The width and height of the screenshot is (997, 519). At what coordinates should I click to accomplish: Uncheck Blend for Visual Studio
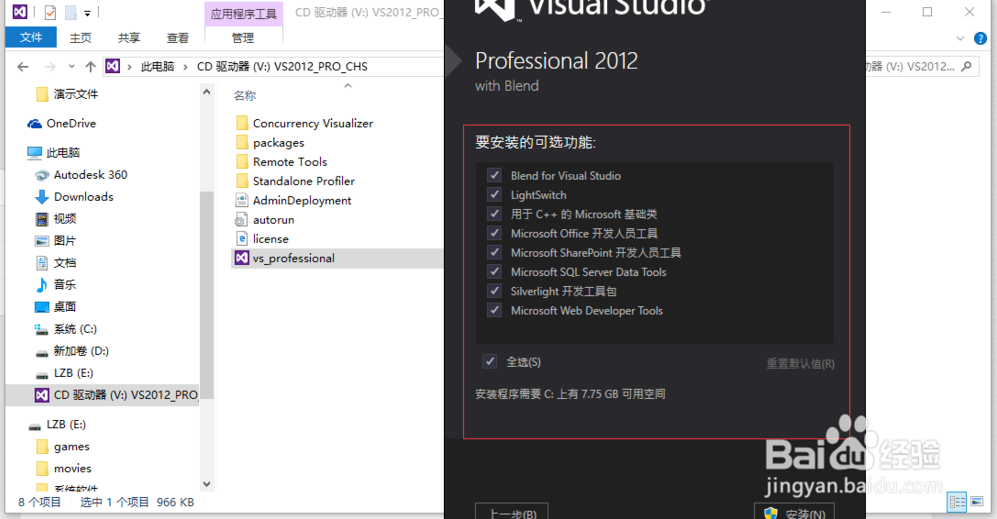click(494, 176)
